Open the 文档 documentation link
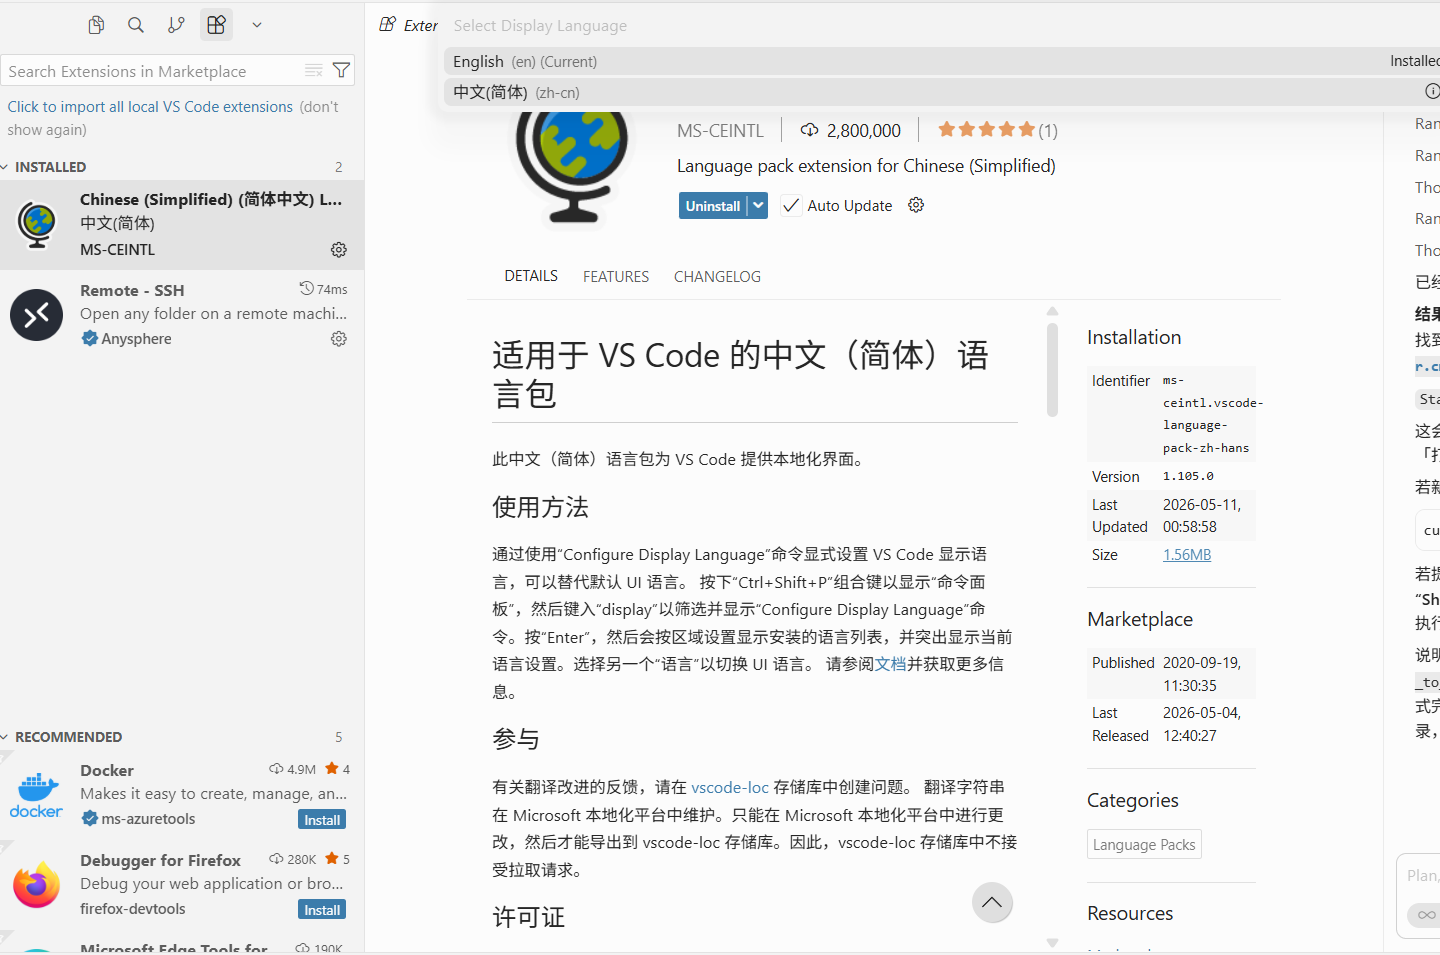 click(x=891, y=664)
